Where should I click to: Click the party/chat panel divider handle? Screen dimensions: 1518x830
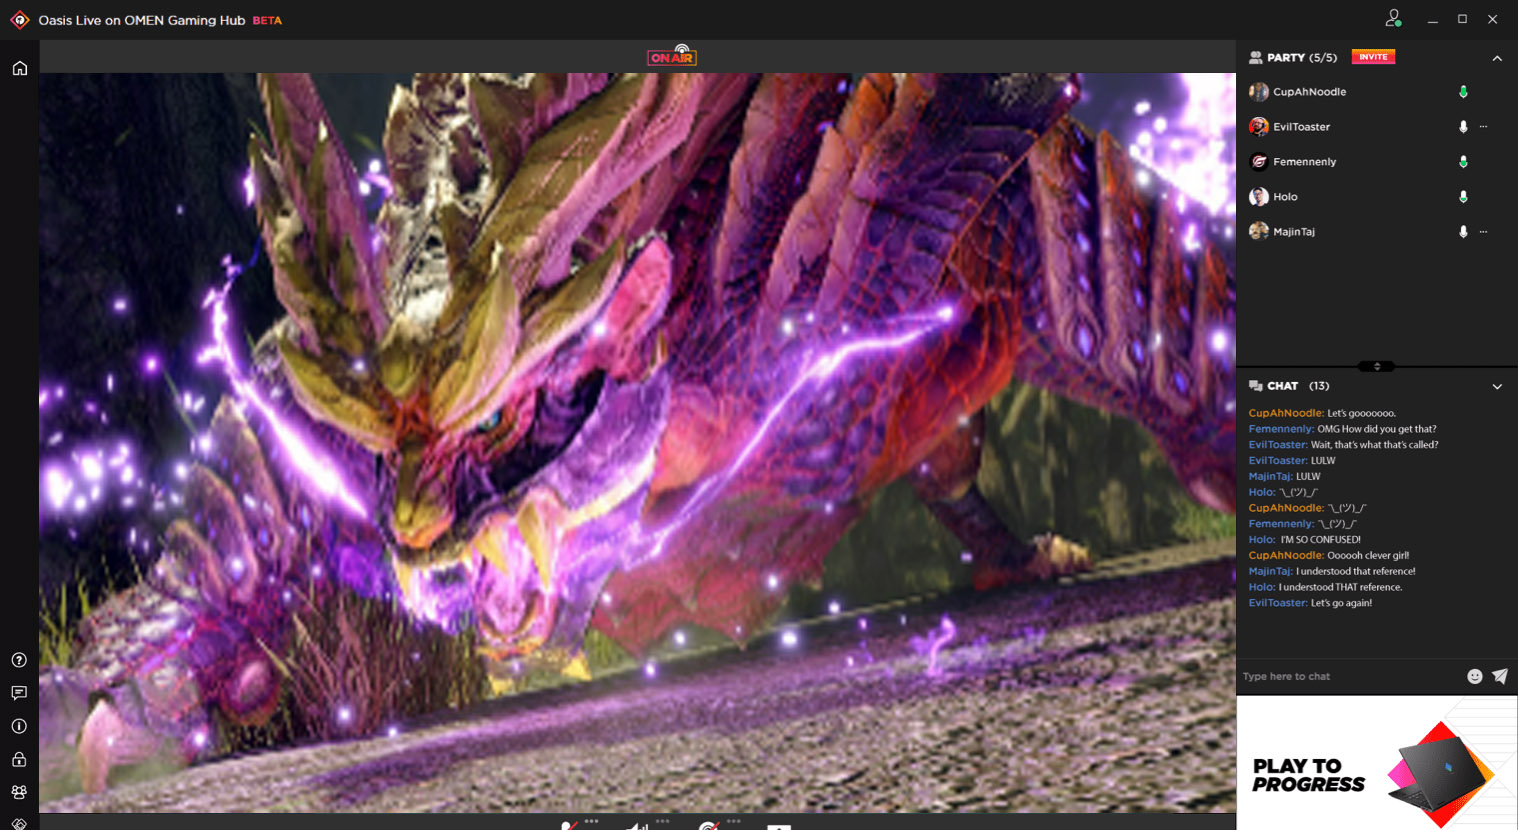pyautogui.click(x=1377, y=366)
